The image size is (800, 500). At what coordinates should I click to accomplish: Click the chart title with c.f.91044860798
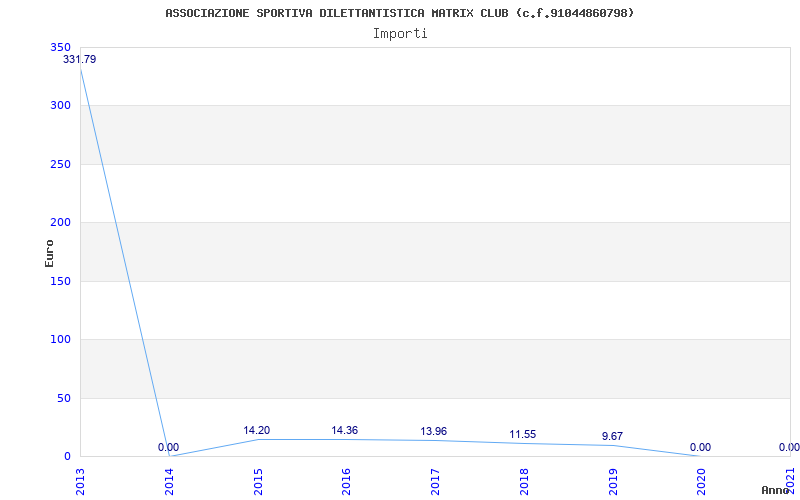[399, 13]
